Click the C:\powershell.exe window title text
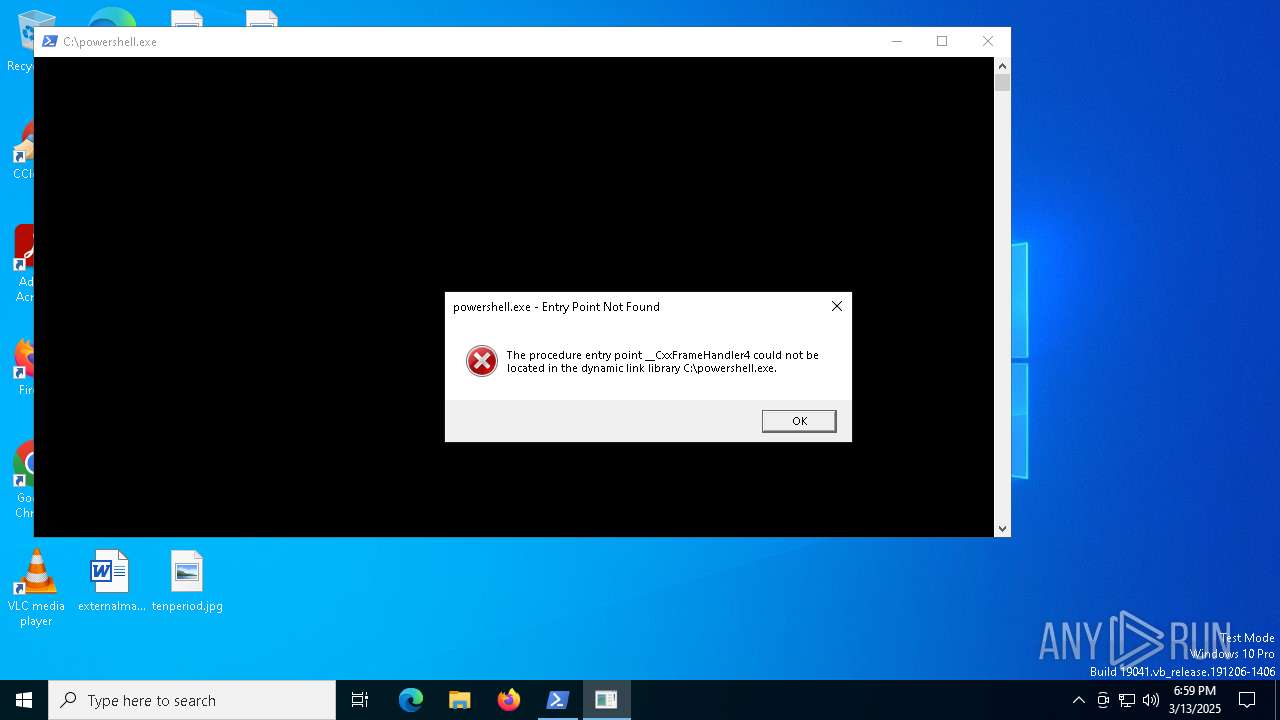The width and height of the screenshot is (1280, 720). tap(110, 42)
